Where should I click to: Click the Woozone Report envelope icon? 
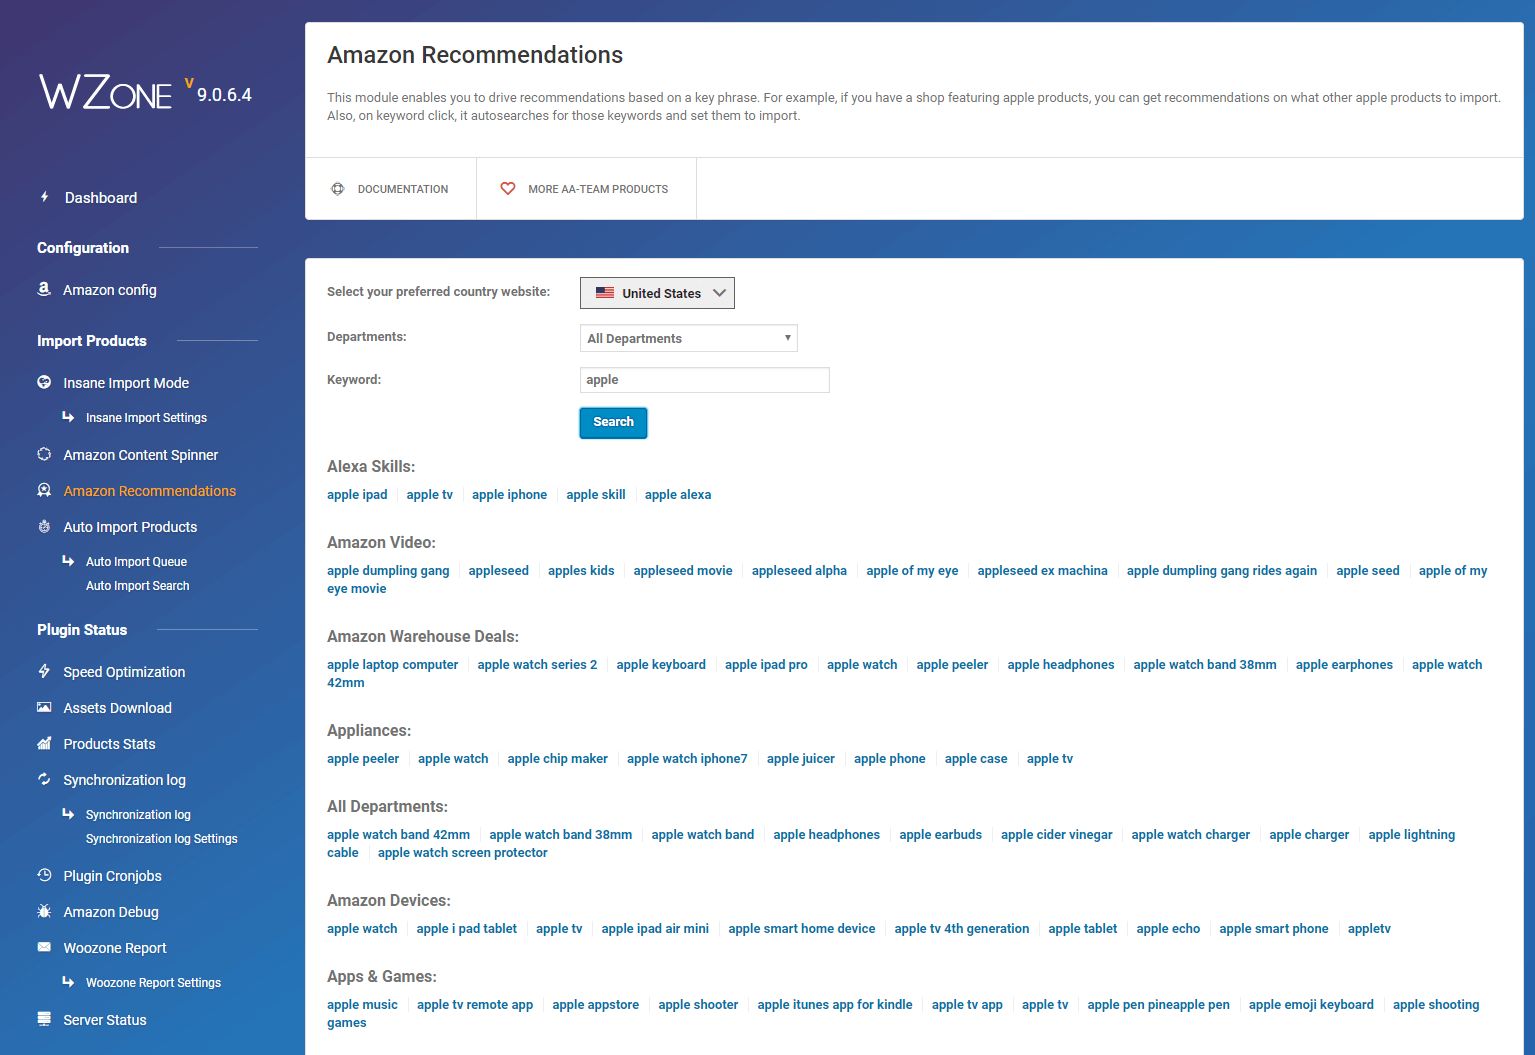pyautogui.click(x=44, y=947)
